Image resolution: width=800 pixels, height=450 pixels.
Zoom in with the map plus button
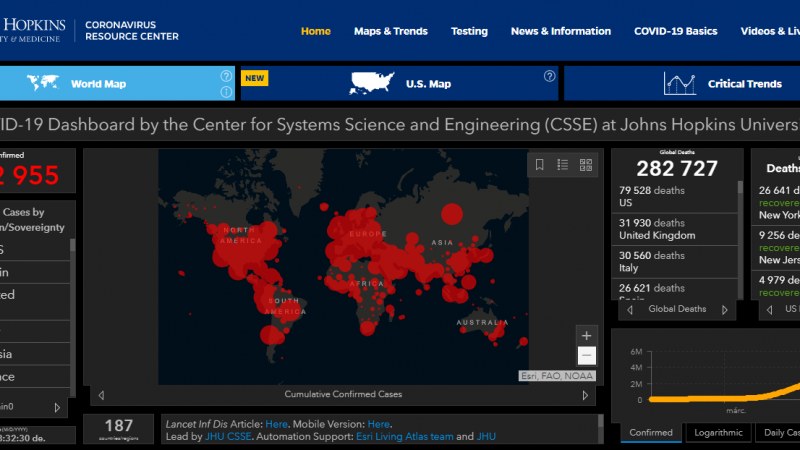tap(586, 335)
